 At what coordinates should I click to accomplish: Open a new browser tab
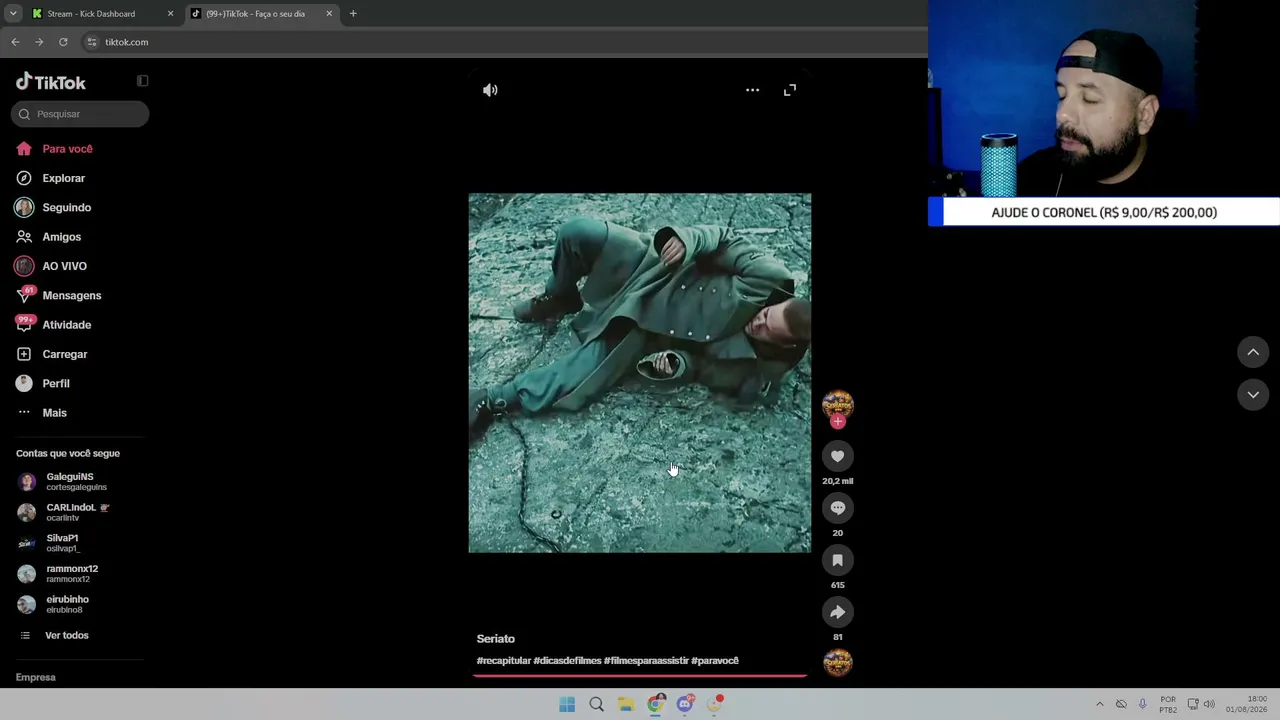click(x=353, y=14)
